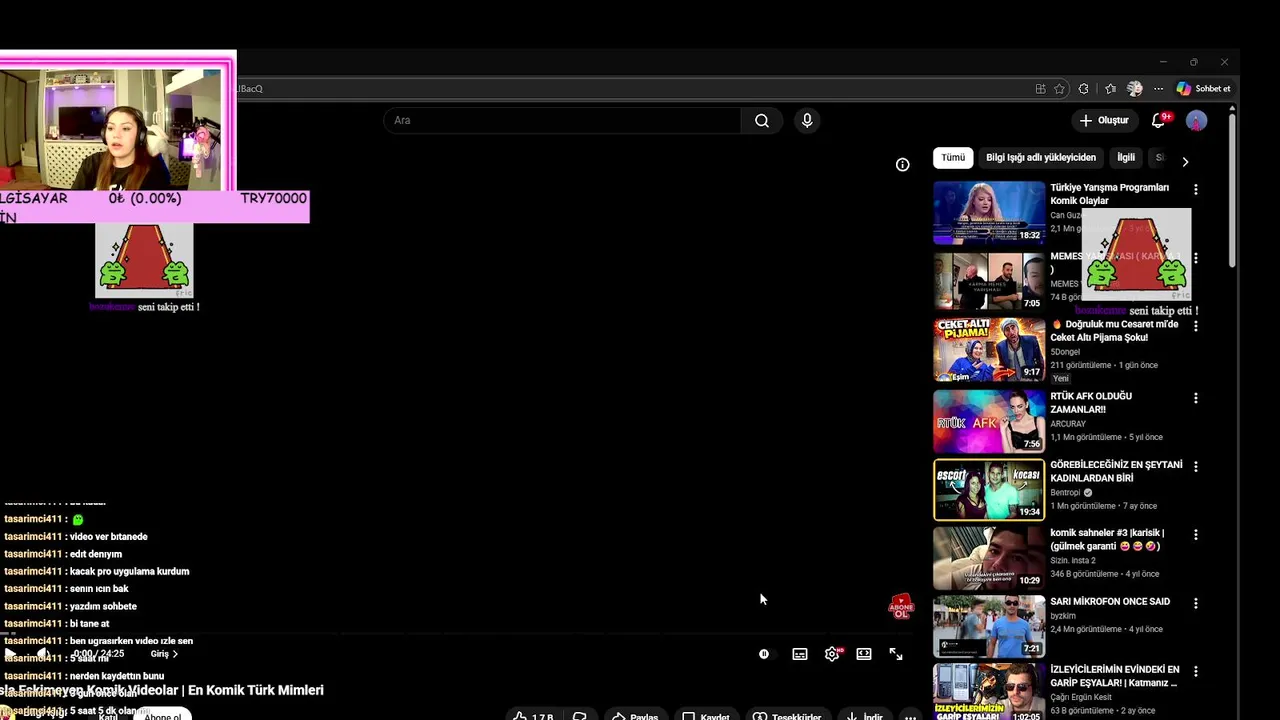Click the Paylaş share button
The width and height of the screenshot is (1280, 720).
[x=635, y=716]
